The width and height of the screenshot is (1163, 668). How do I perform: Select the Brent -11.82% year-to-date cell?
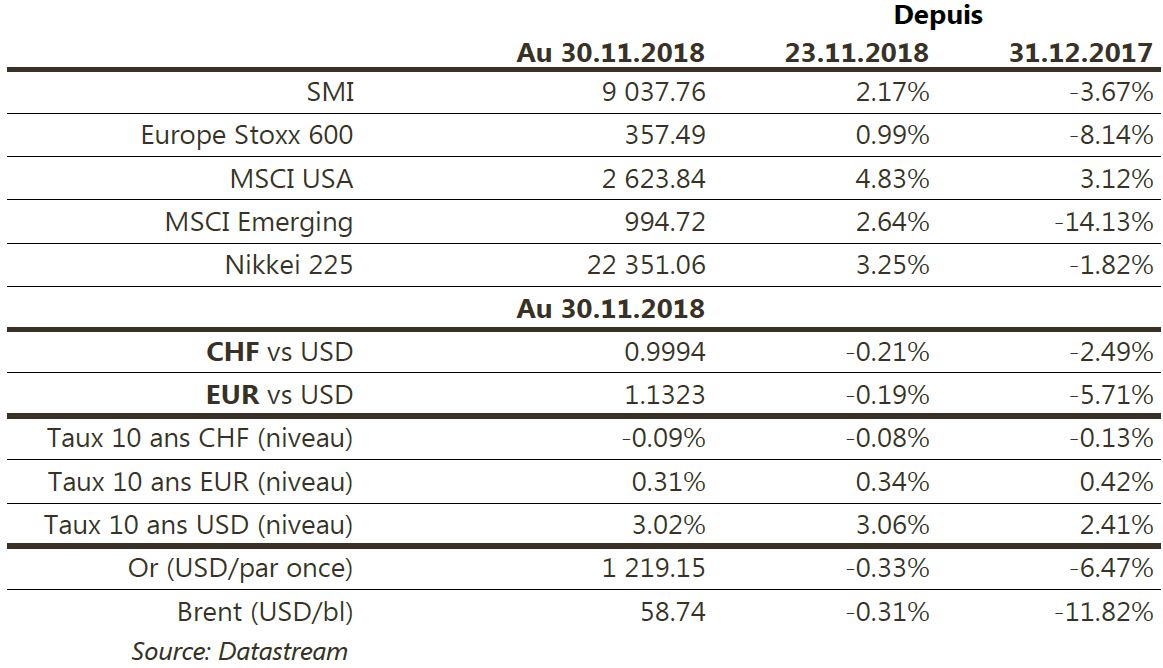[1104, 611]
